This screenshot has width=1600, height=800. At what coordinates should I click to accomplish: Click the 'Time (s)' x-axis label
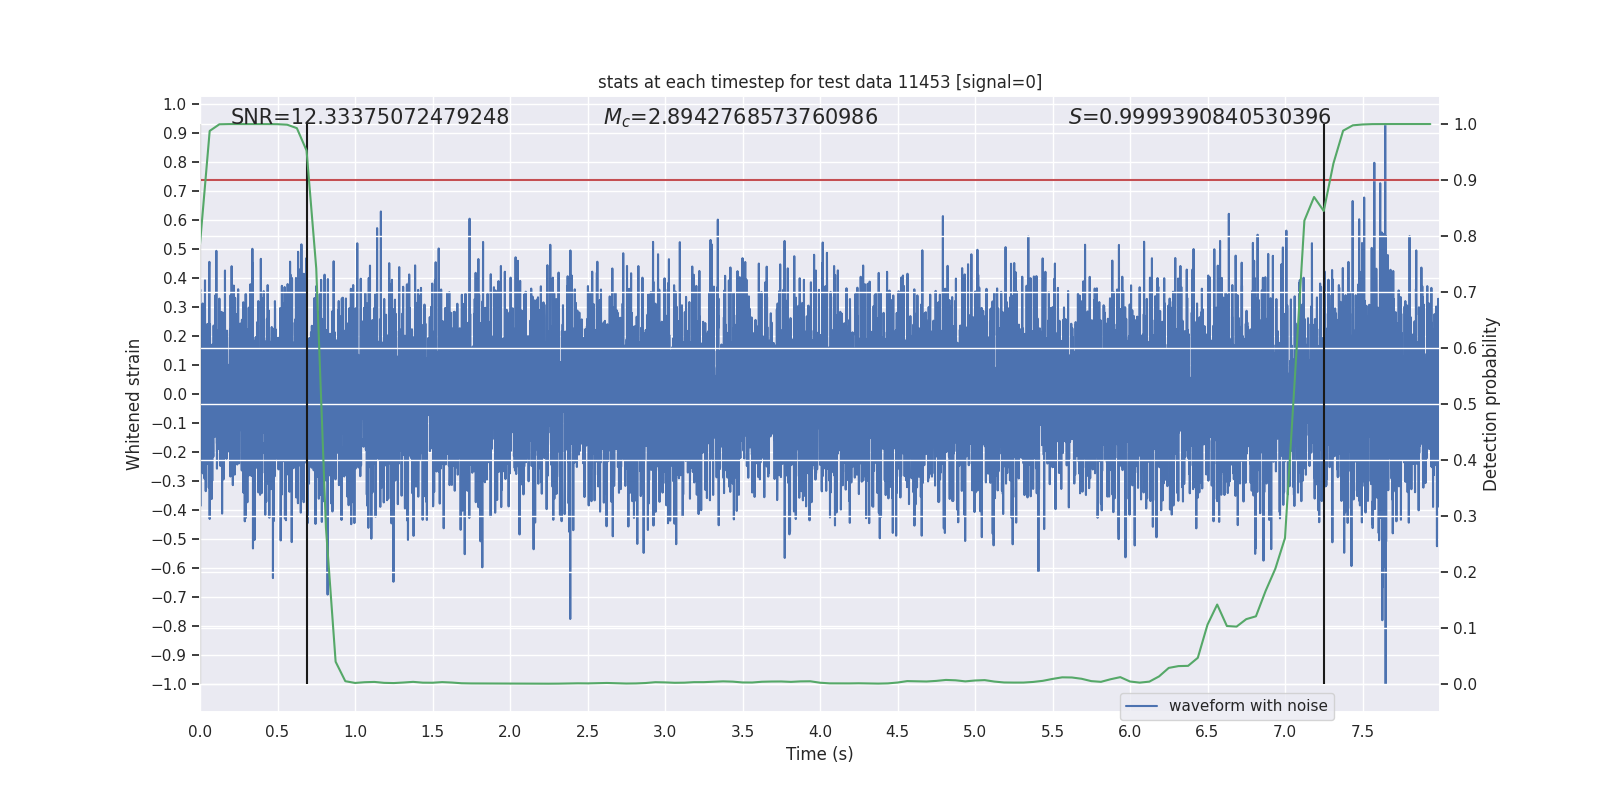[819, 754]
